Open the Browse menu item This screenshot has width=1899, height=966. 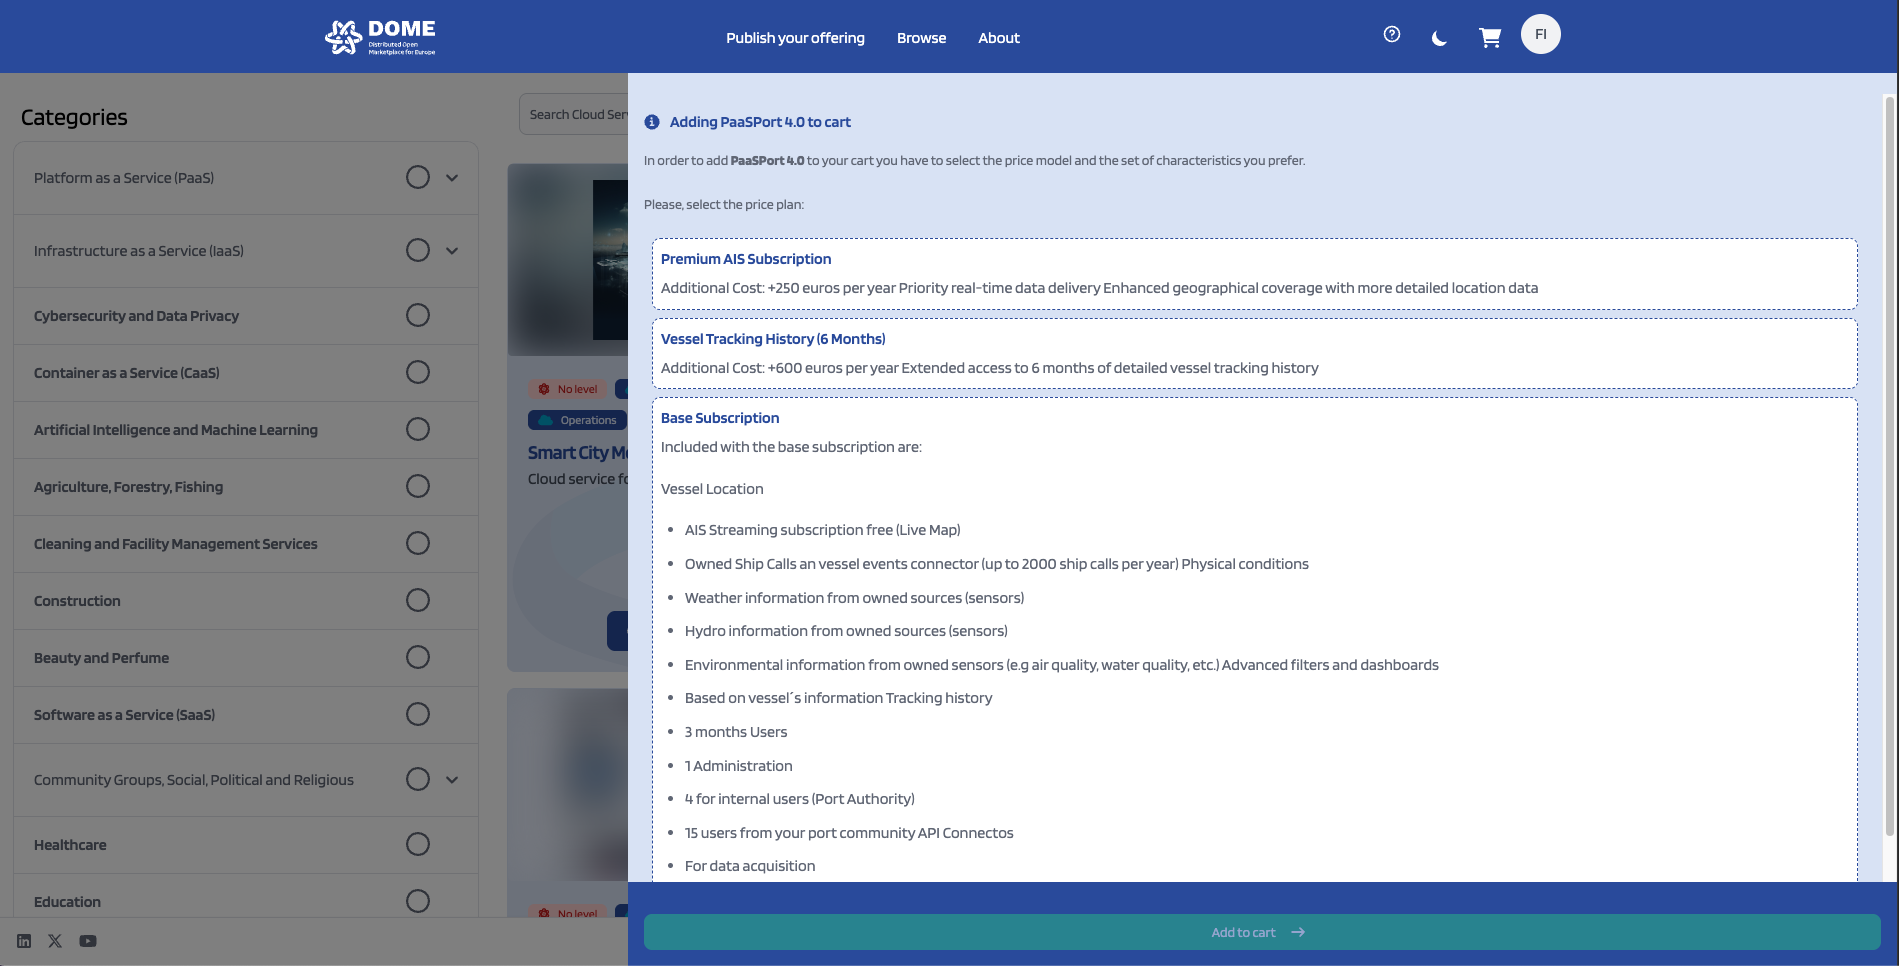(921, 38)
